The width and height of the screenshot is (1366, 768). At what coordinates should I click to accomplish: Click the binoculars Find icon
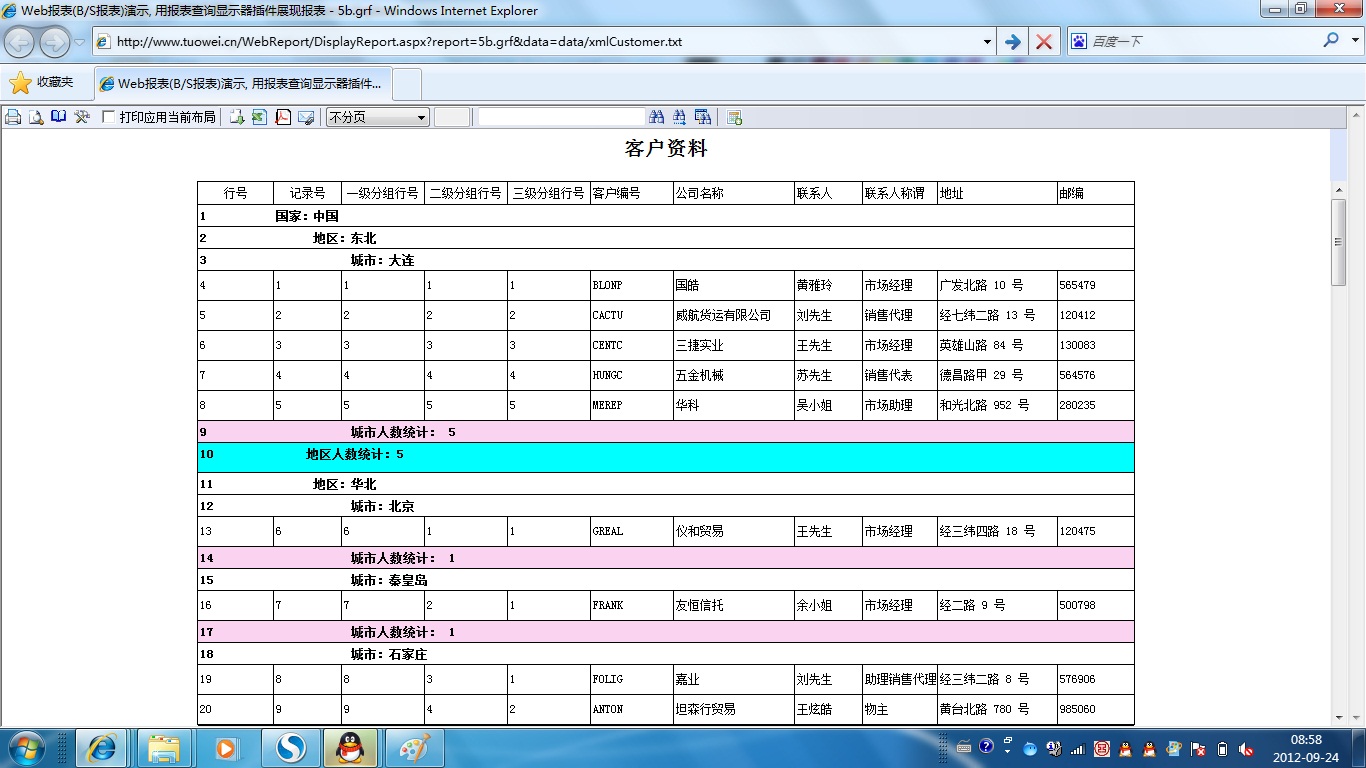click(x=657, y=117)
